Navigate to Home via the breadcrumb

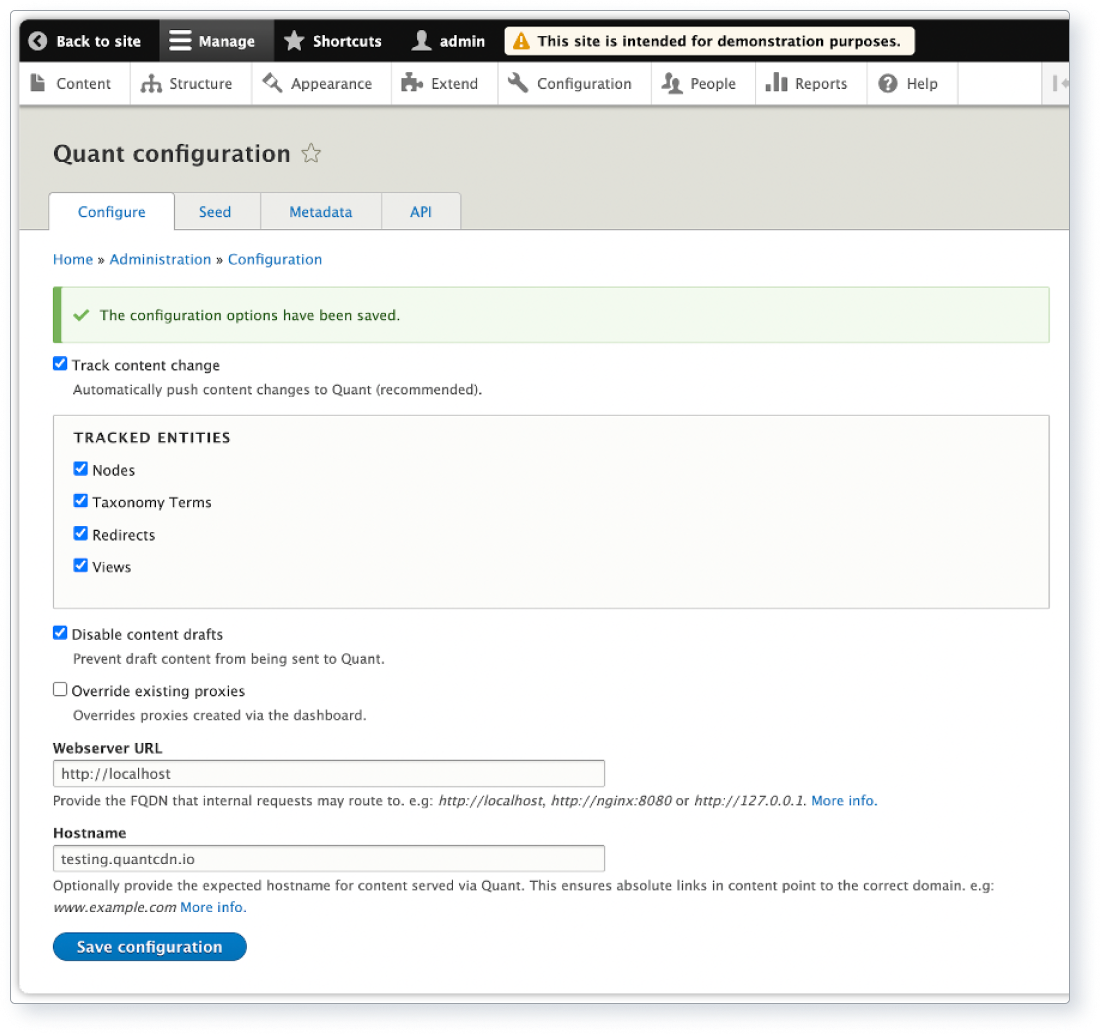[72, 259]
